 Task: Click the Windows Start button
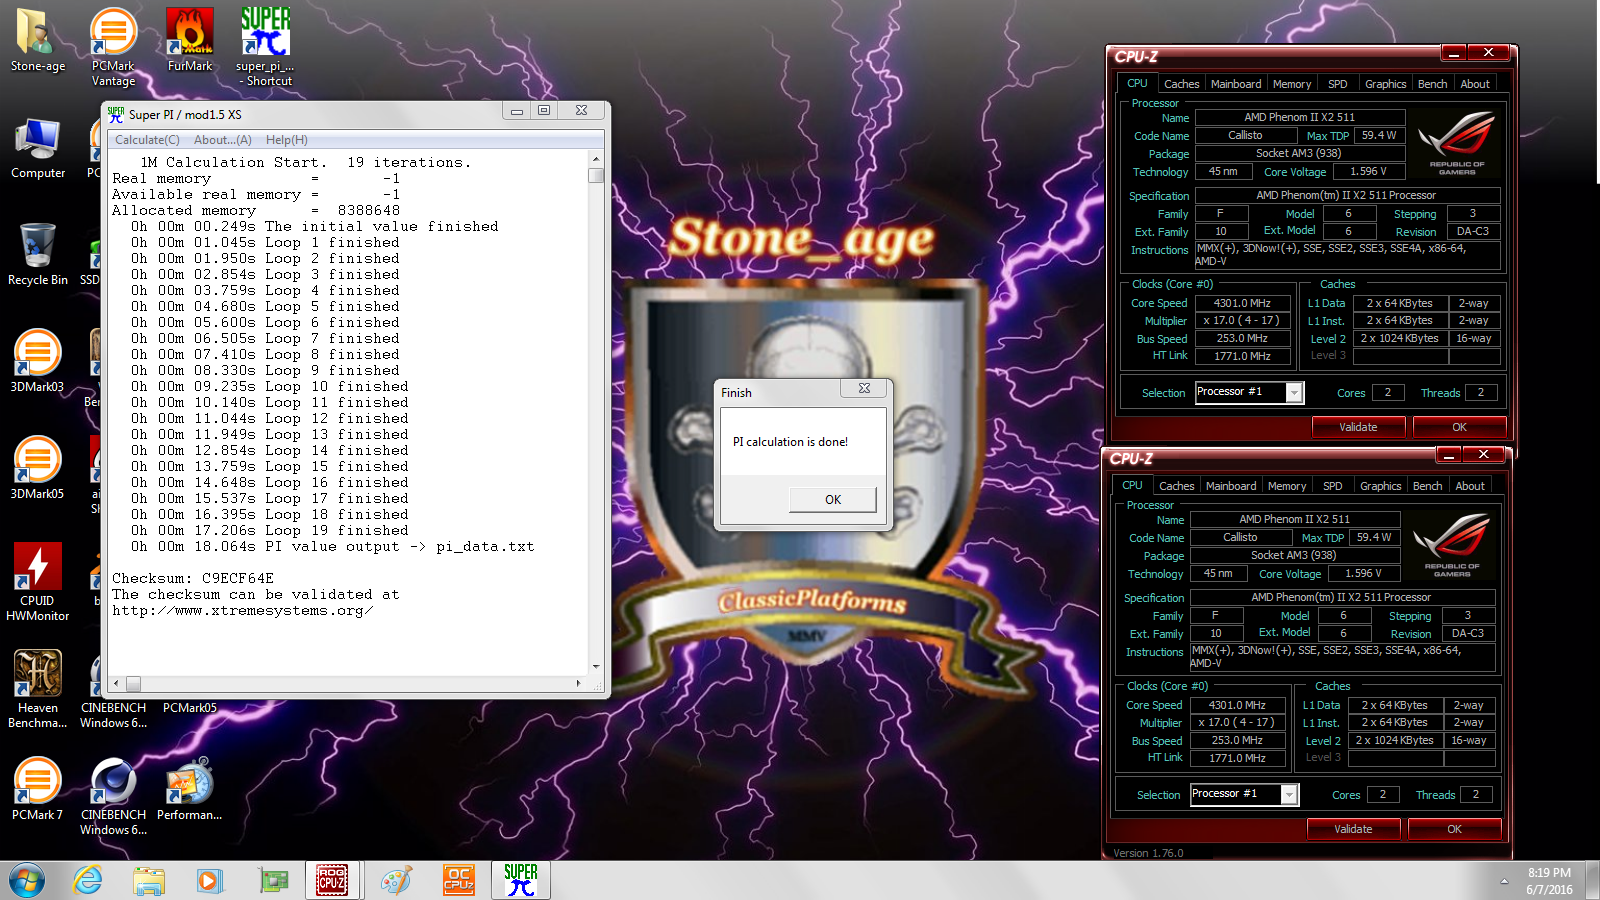pyautogui.click(x=27, y=881)
